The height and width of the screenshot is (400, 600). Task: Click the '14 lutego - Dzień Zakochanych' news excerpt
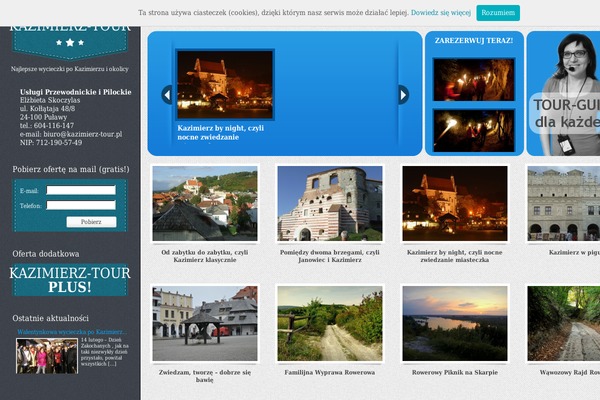click(x=105, y=351)
